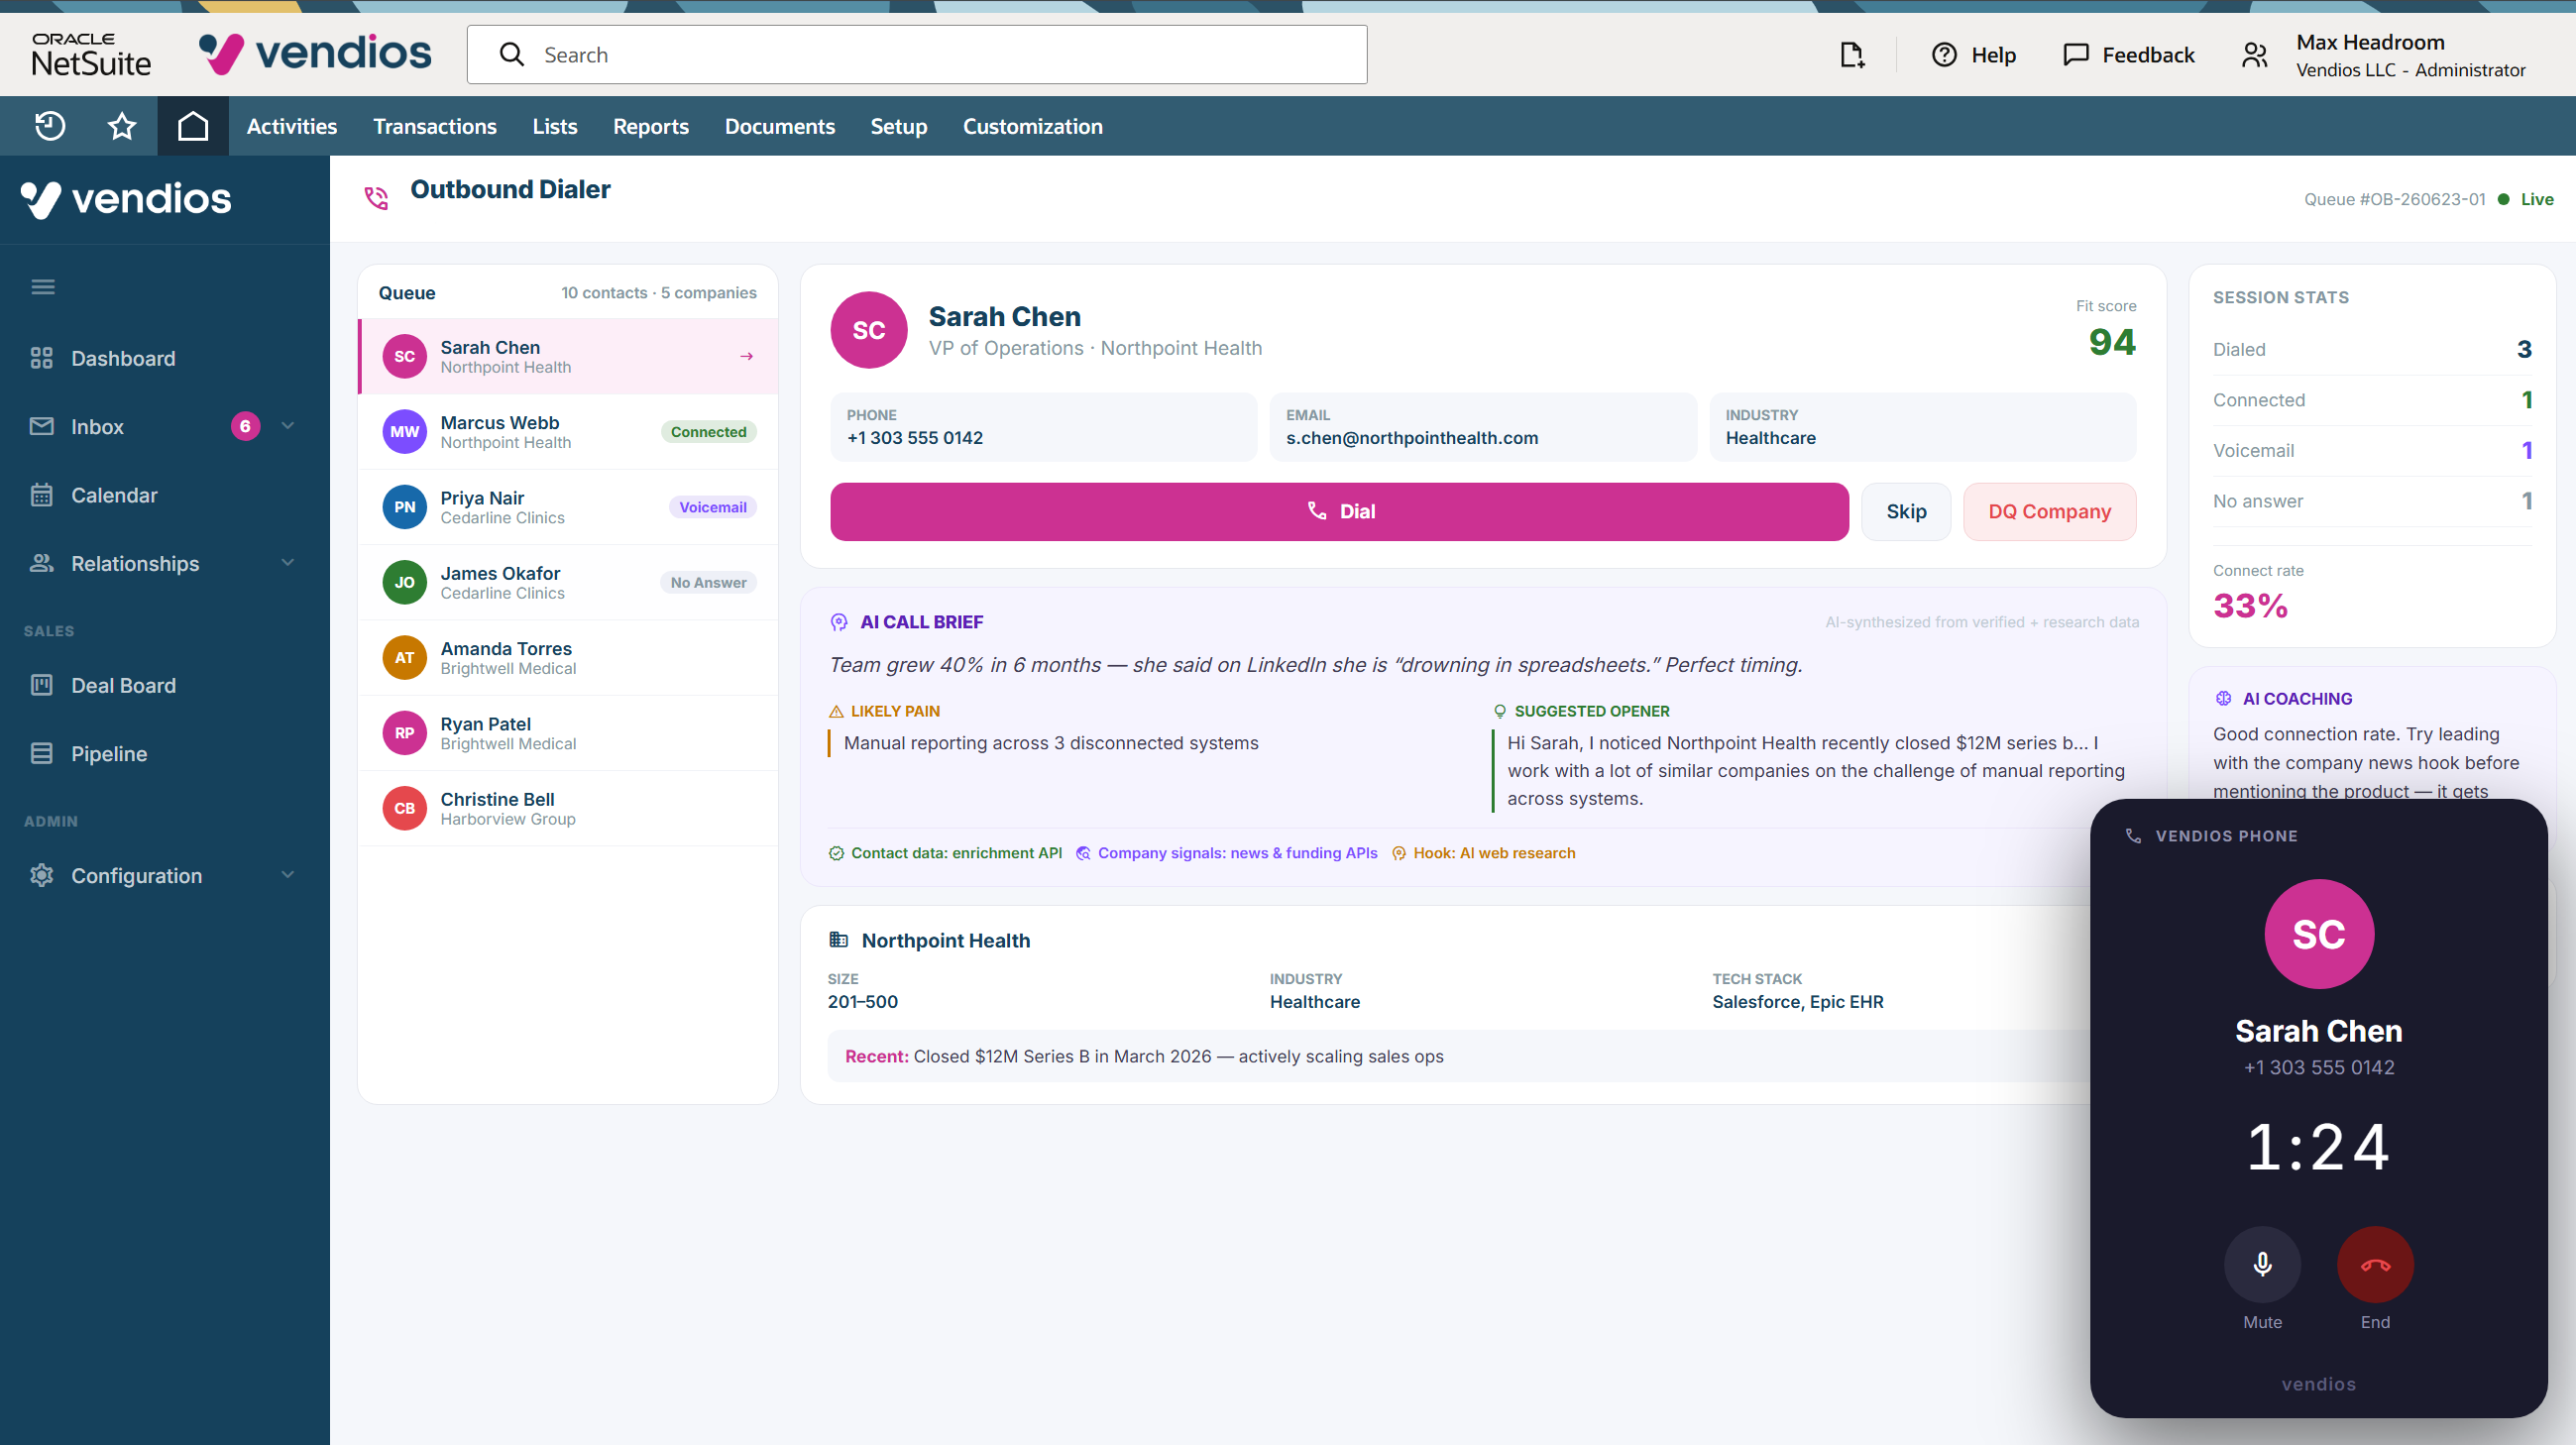The image size is (2576, 1445).
Task: Click the Connect rate 33% value
Action: (2250, 605)
